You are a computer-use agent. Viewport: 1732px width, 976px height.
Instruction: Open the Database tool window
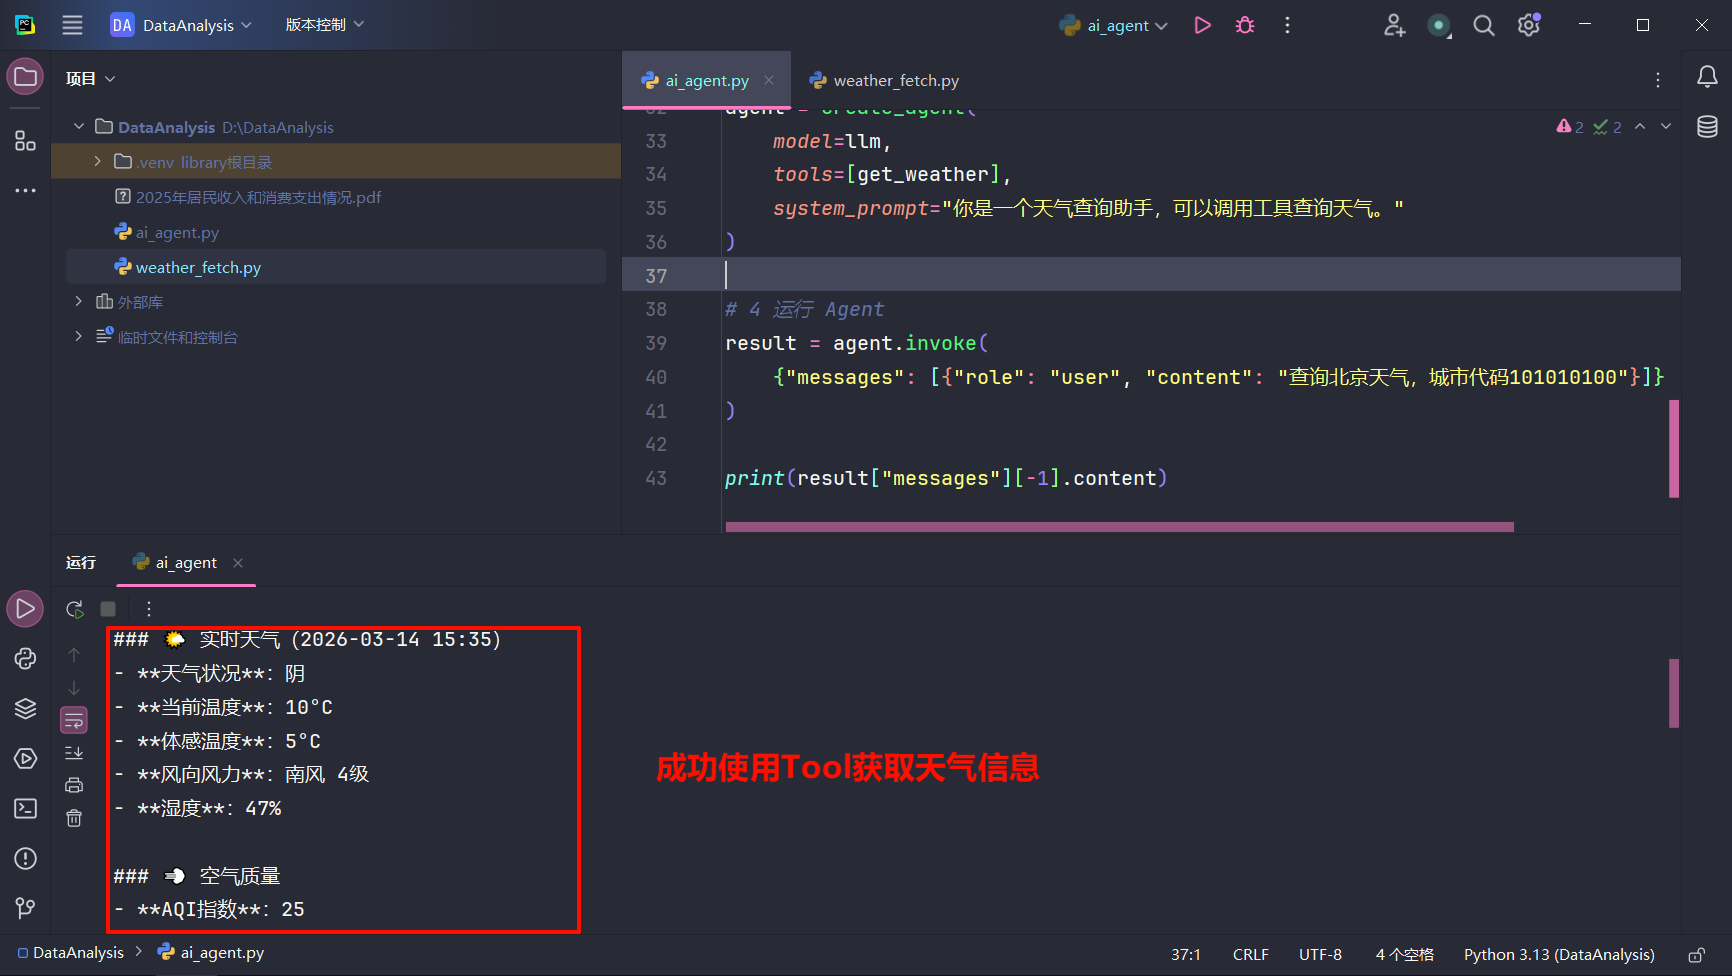point(1707,127)
